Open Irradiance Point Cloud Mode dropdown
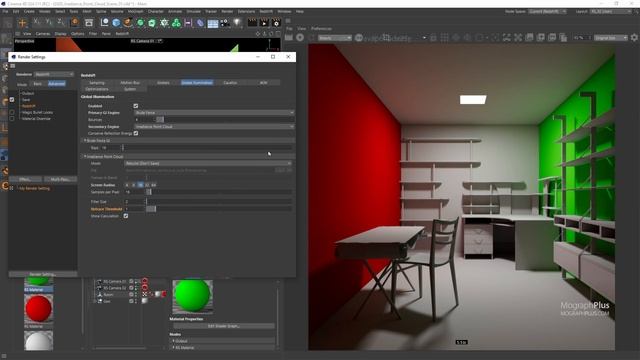 point(208,163)
